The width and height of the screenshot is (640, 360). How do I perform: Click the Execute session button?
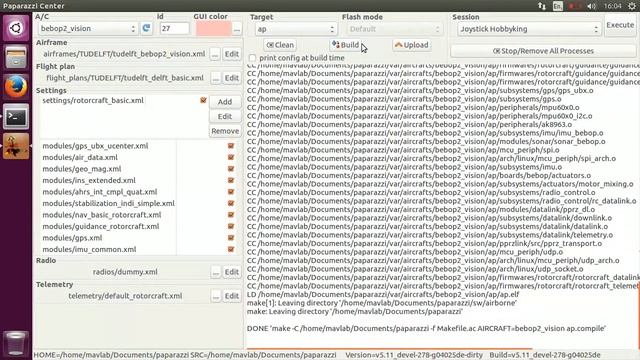(x=620, y=25)
